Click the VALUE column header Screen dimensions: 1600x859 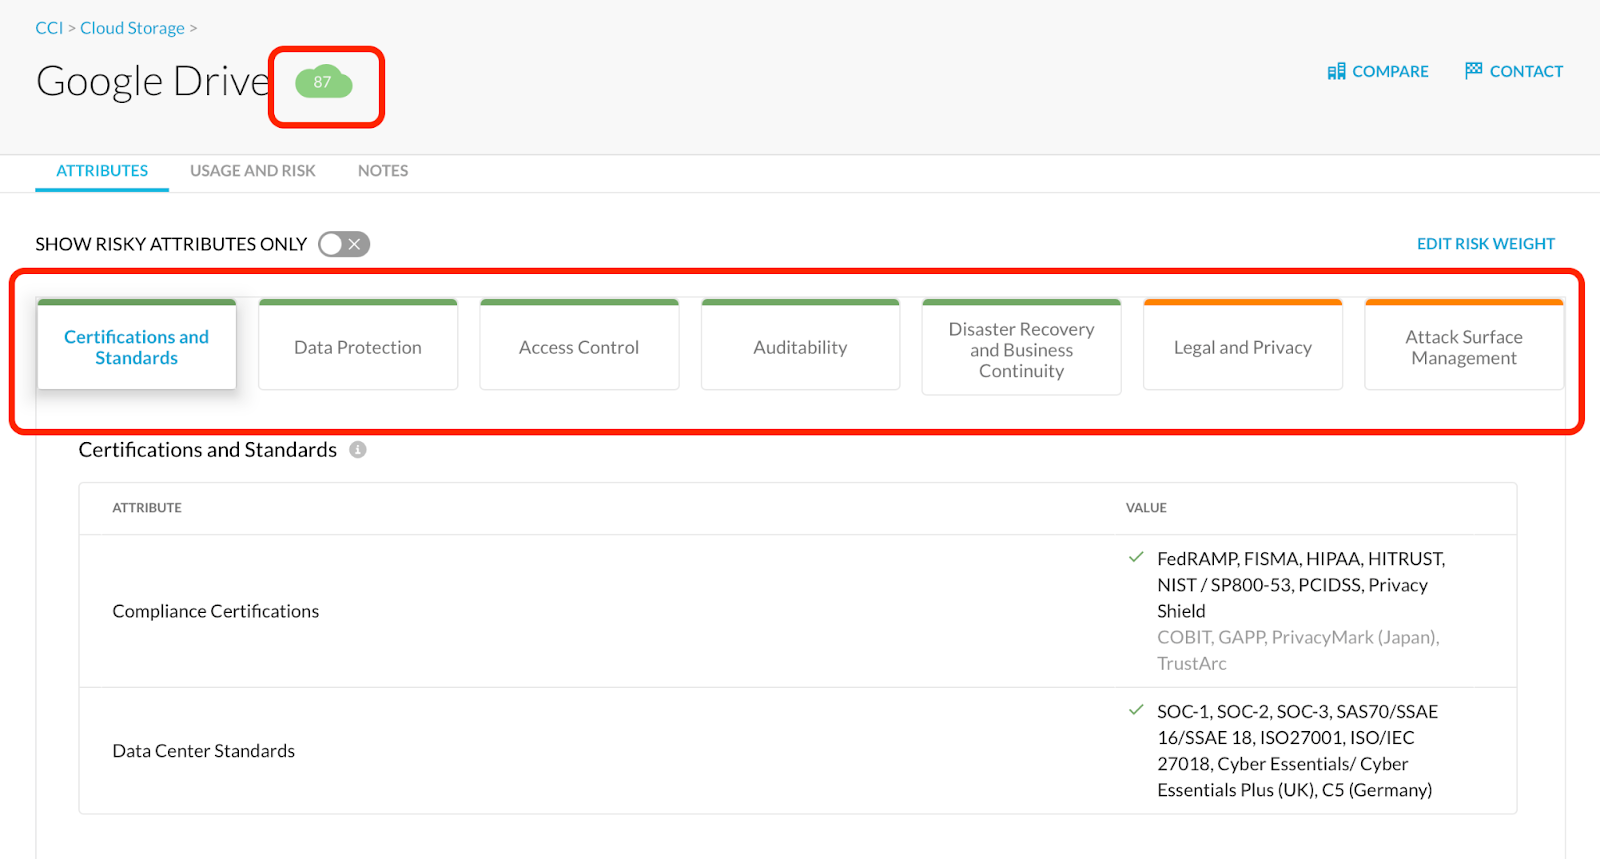tap(1146, 508)
